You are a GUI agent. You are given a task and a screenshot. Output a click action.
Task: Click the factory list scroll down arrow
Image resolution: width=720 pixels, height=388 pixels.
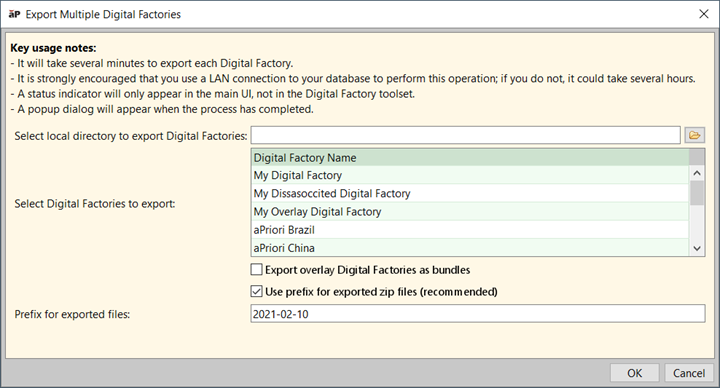point(697,248)
